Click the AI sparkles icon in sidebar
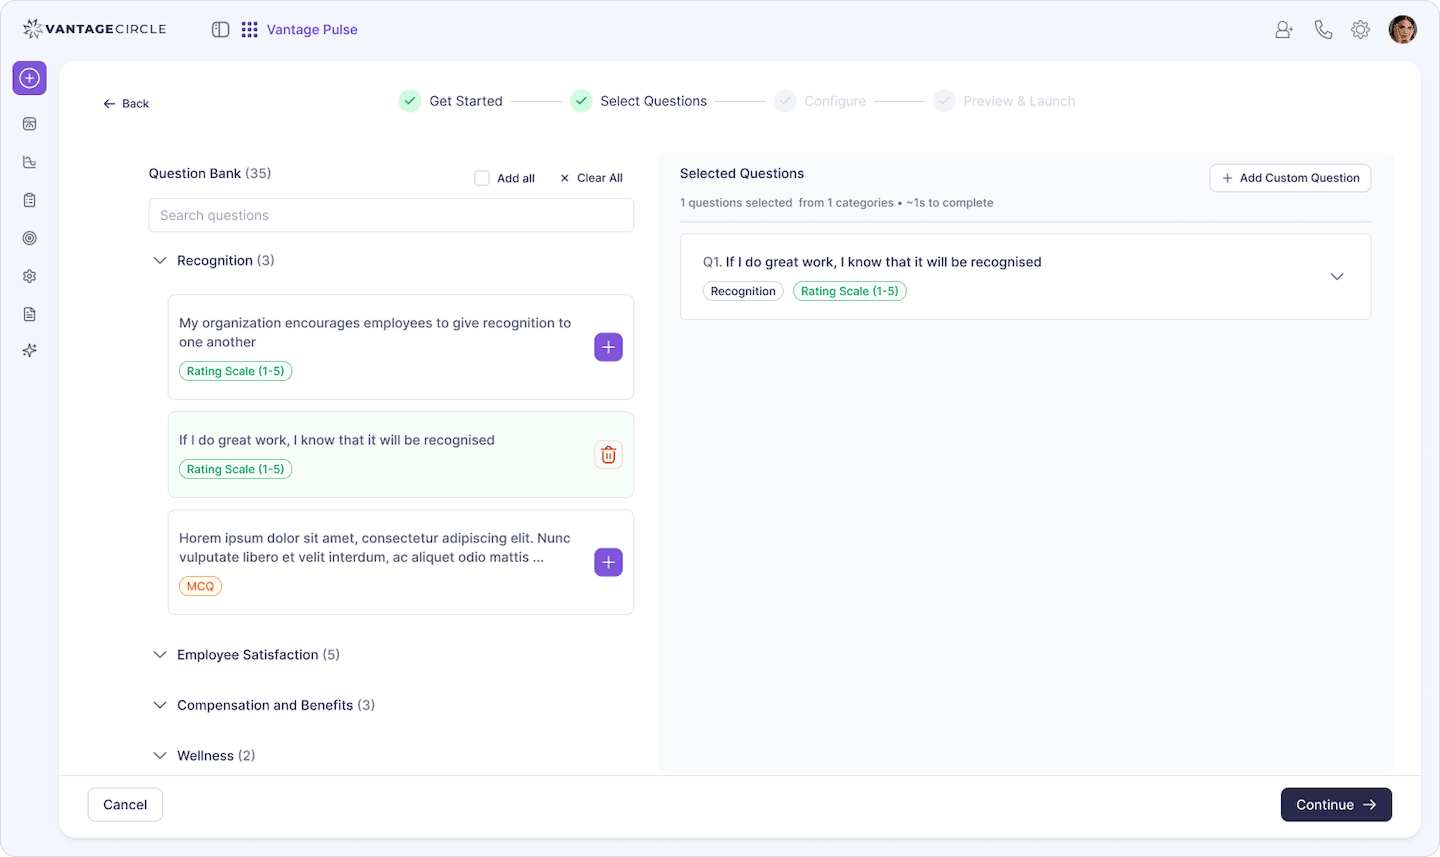Viewport: 1440px width, 857px height. click(29, 350)
